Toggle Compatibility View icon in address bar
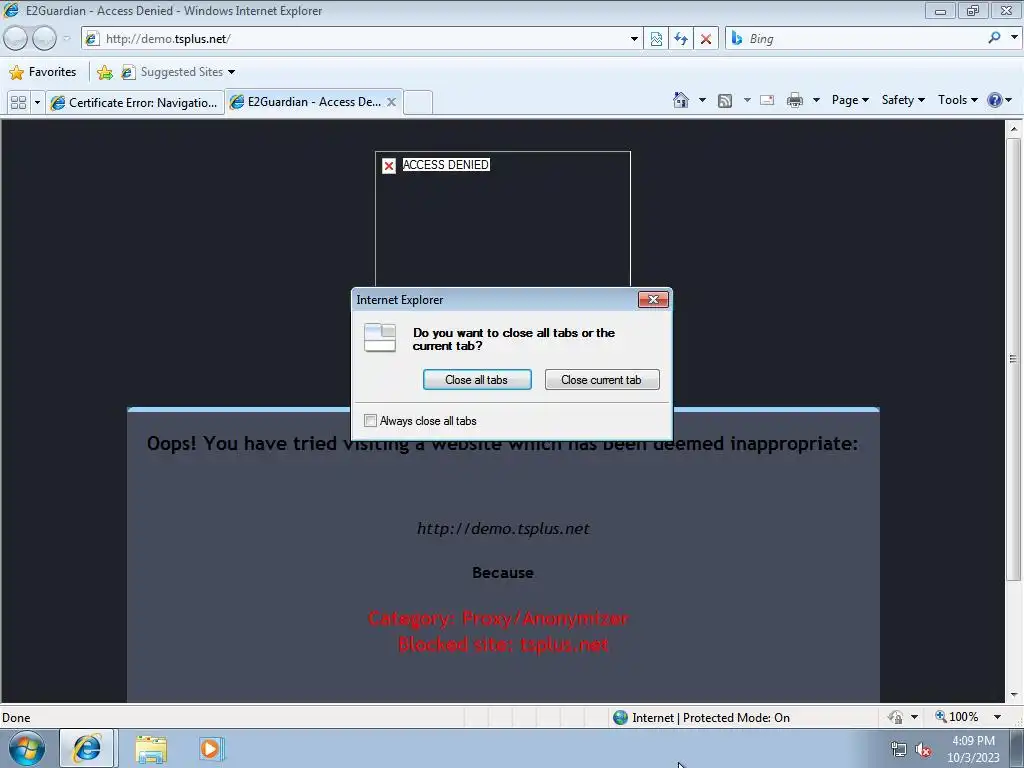This screenshot has width=1024, height=768. [656, 39]
